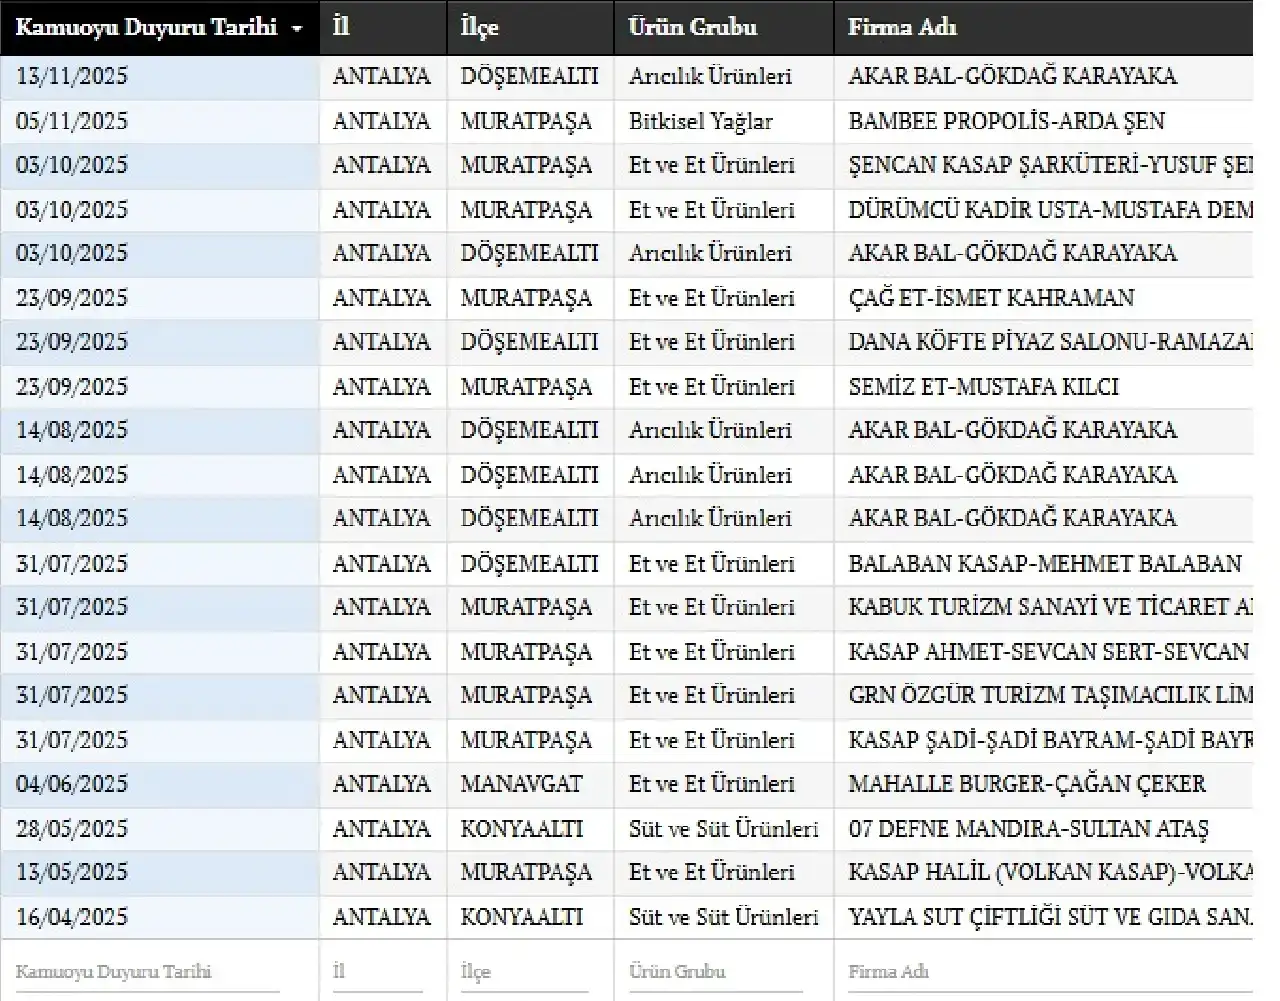
Task: Click the firm DANA KÖFTE PİYAZ SALONU
Action: (1050, 342)
